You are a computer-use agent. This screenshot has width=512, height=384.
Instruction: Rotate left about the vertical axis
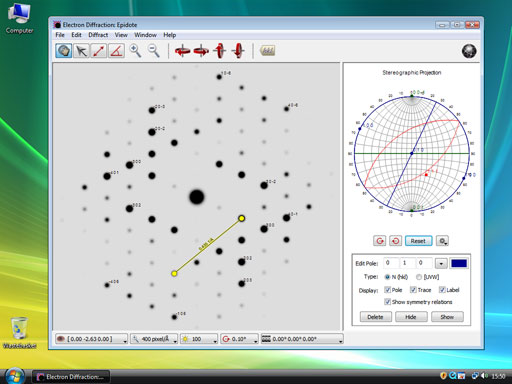click(182, 51)
